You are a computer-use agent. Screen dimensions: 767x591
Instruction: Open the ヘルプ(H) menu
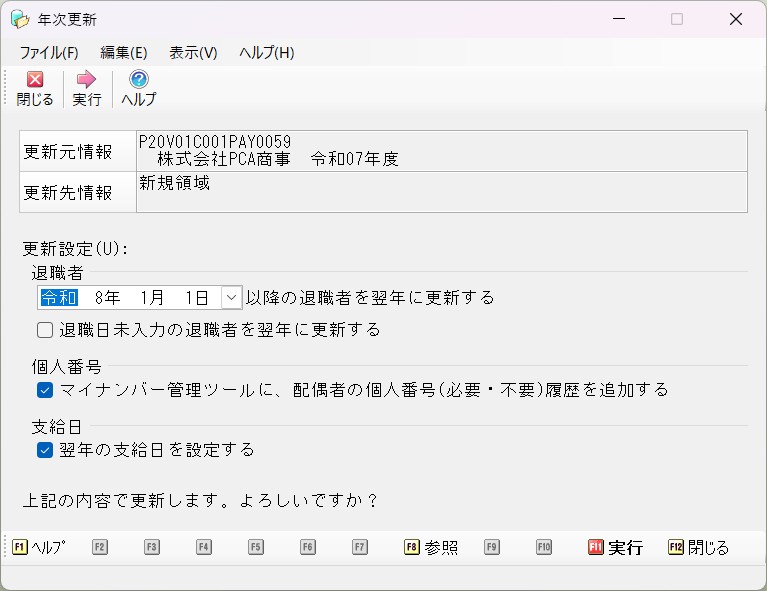[x=267, y=52]
